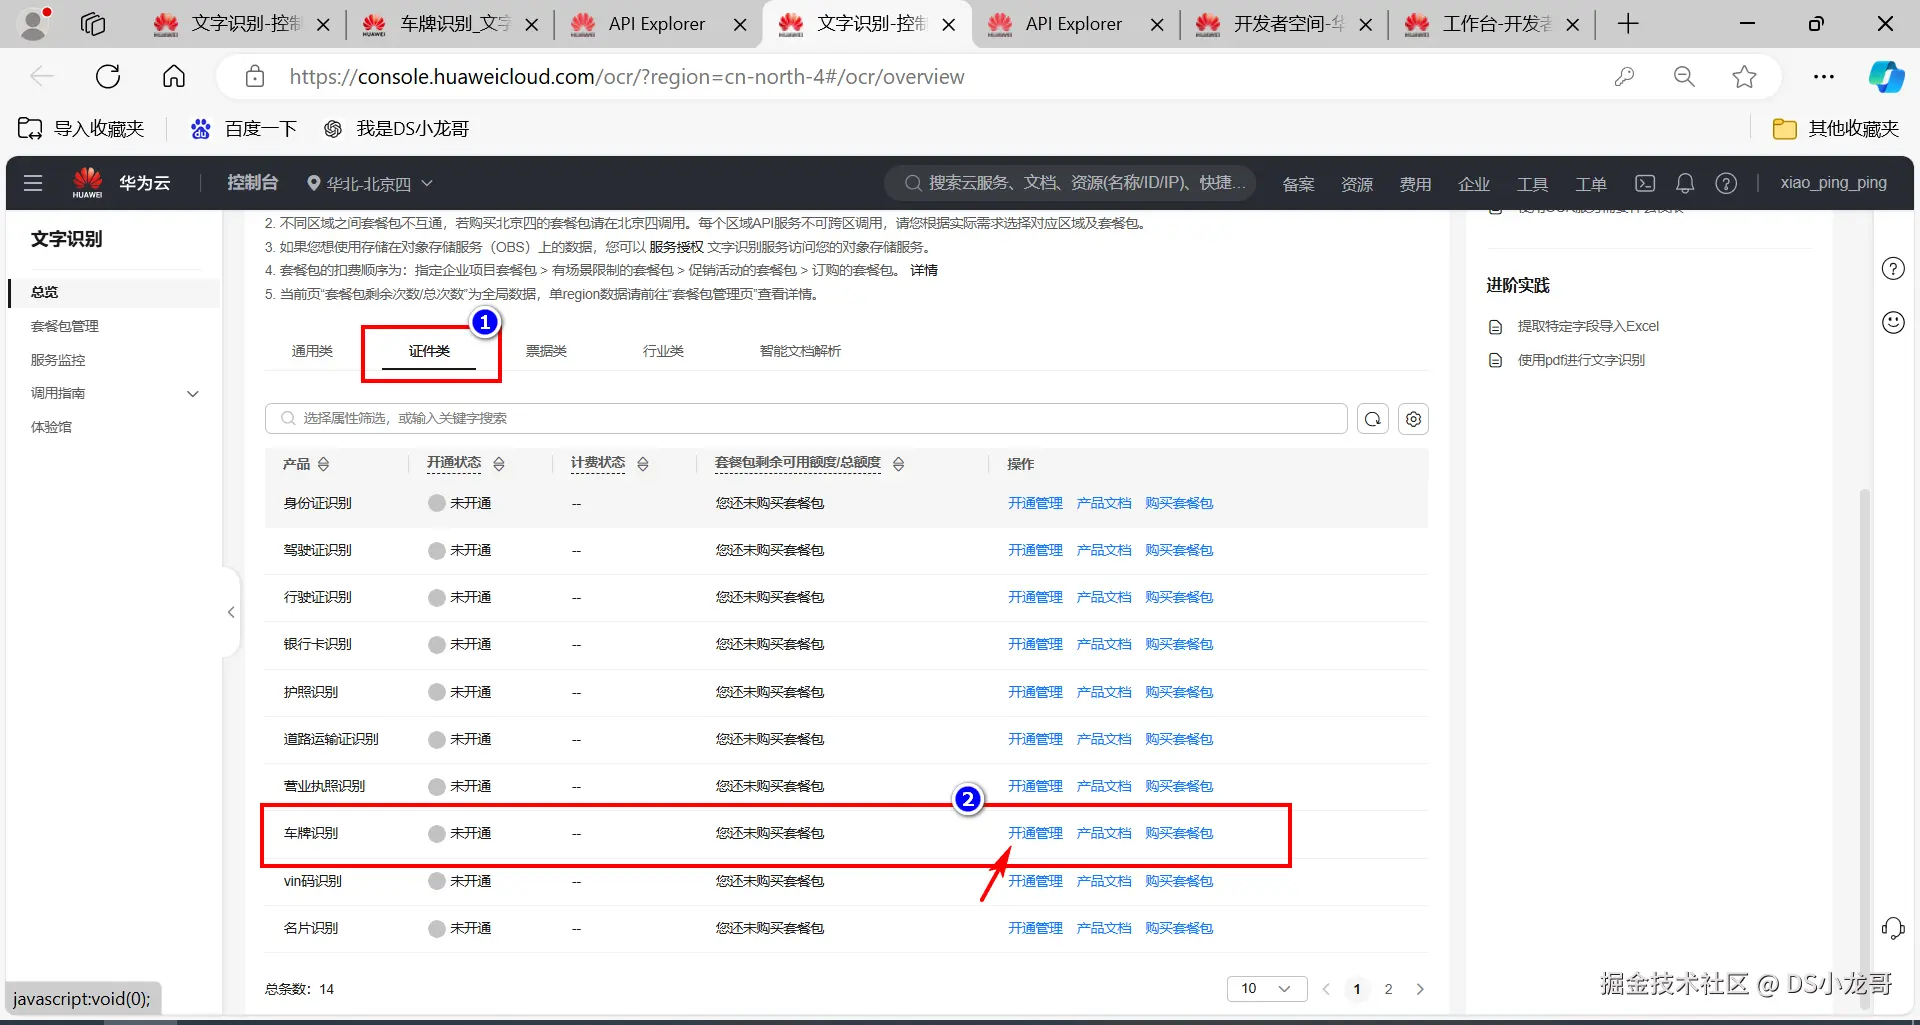
Task: Go to the browser home page
Action: click(174, 77)
